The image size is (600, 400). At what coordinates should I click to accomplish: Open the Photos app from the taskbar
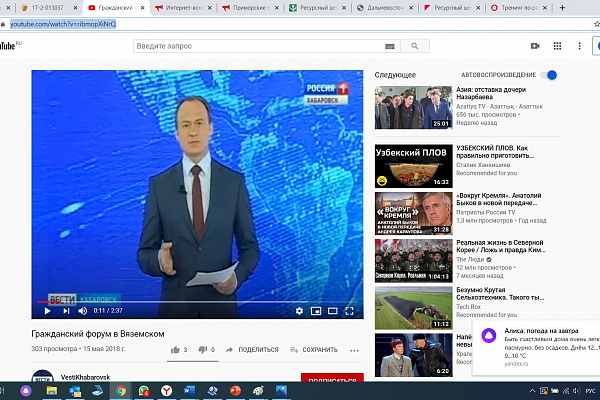pos(281,391)
